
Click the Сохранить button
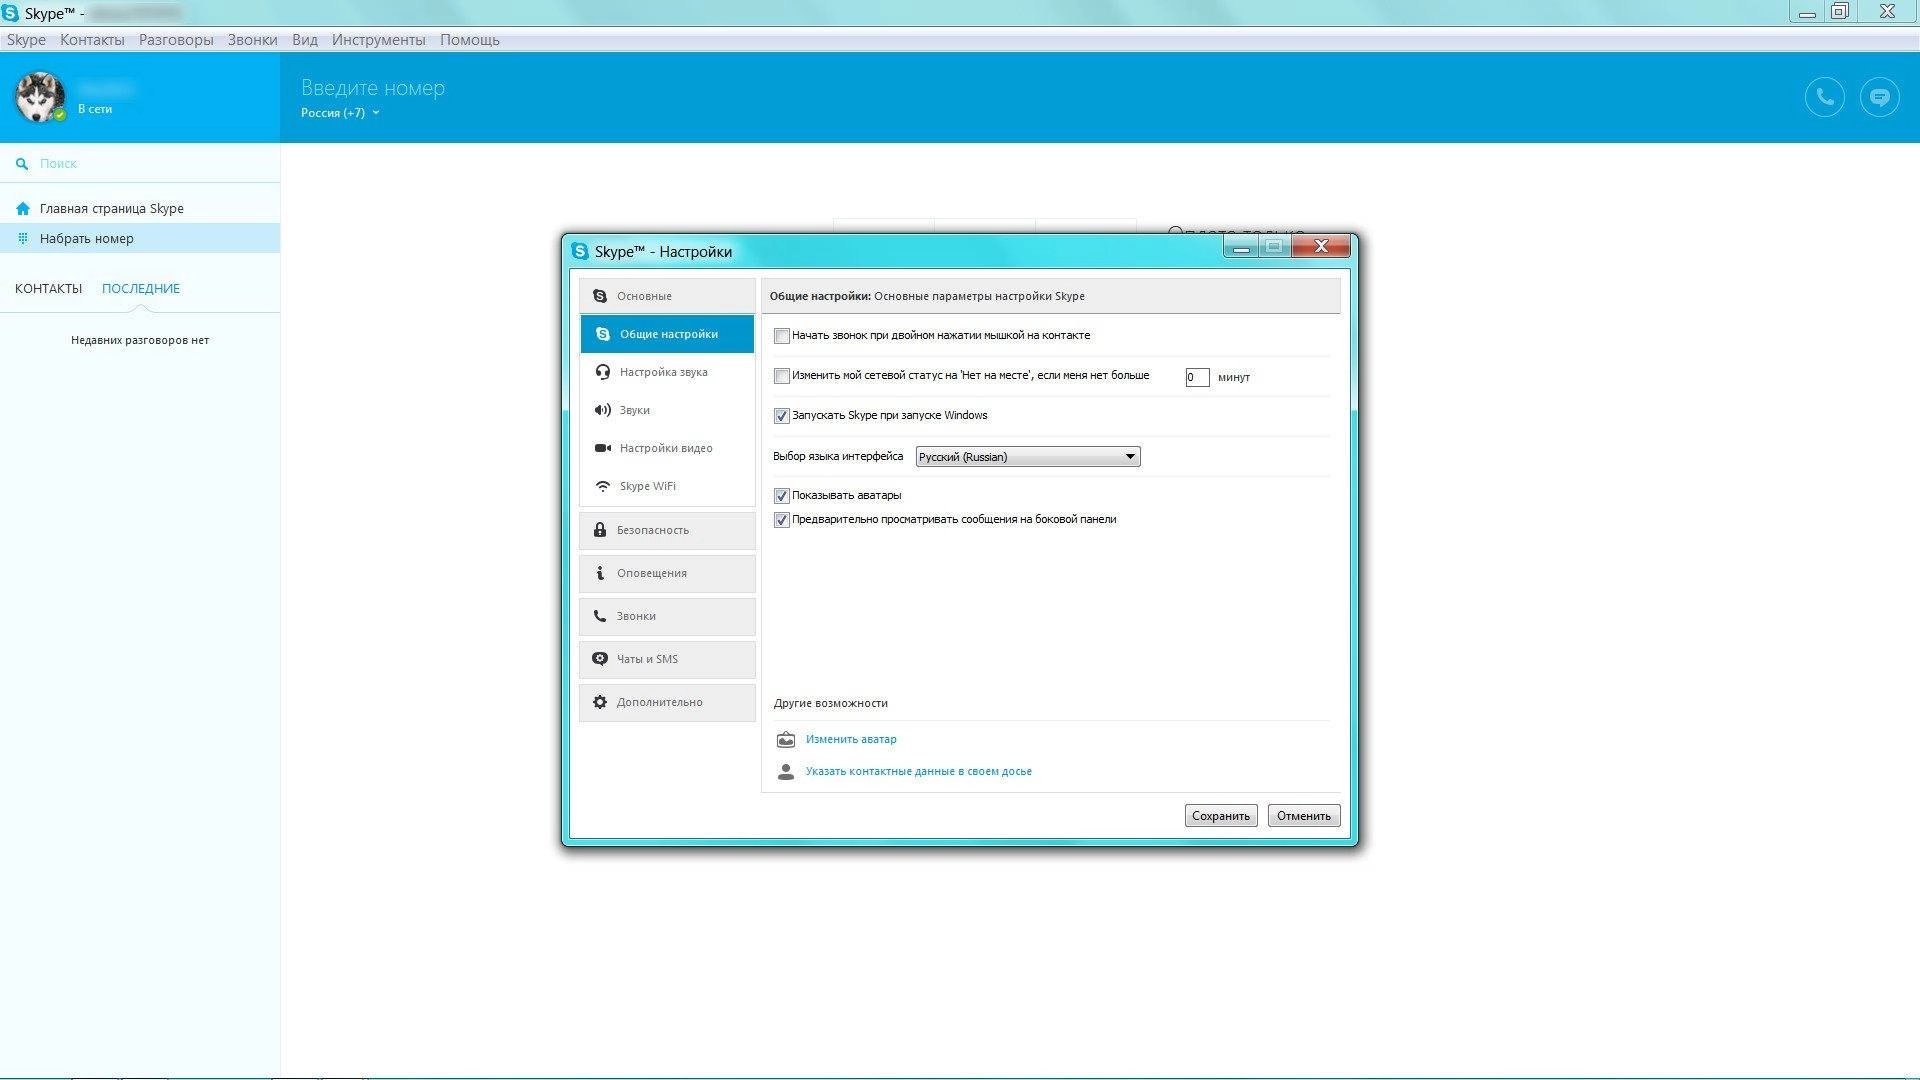tap(1221, 816)
